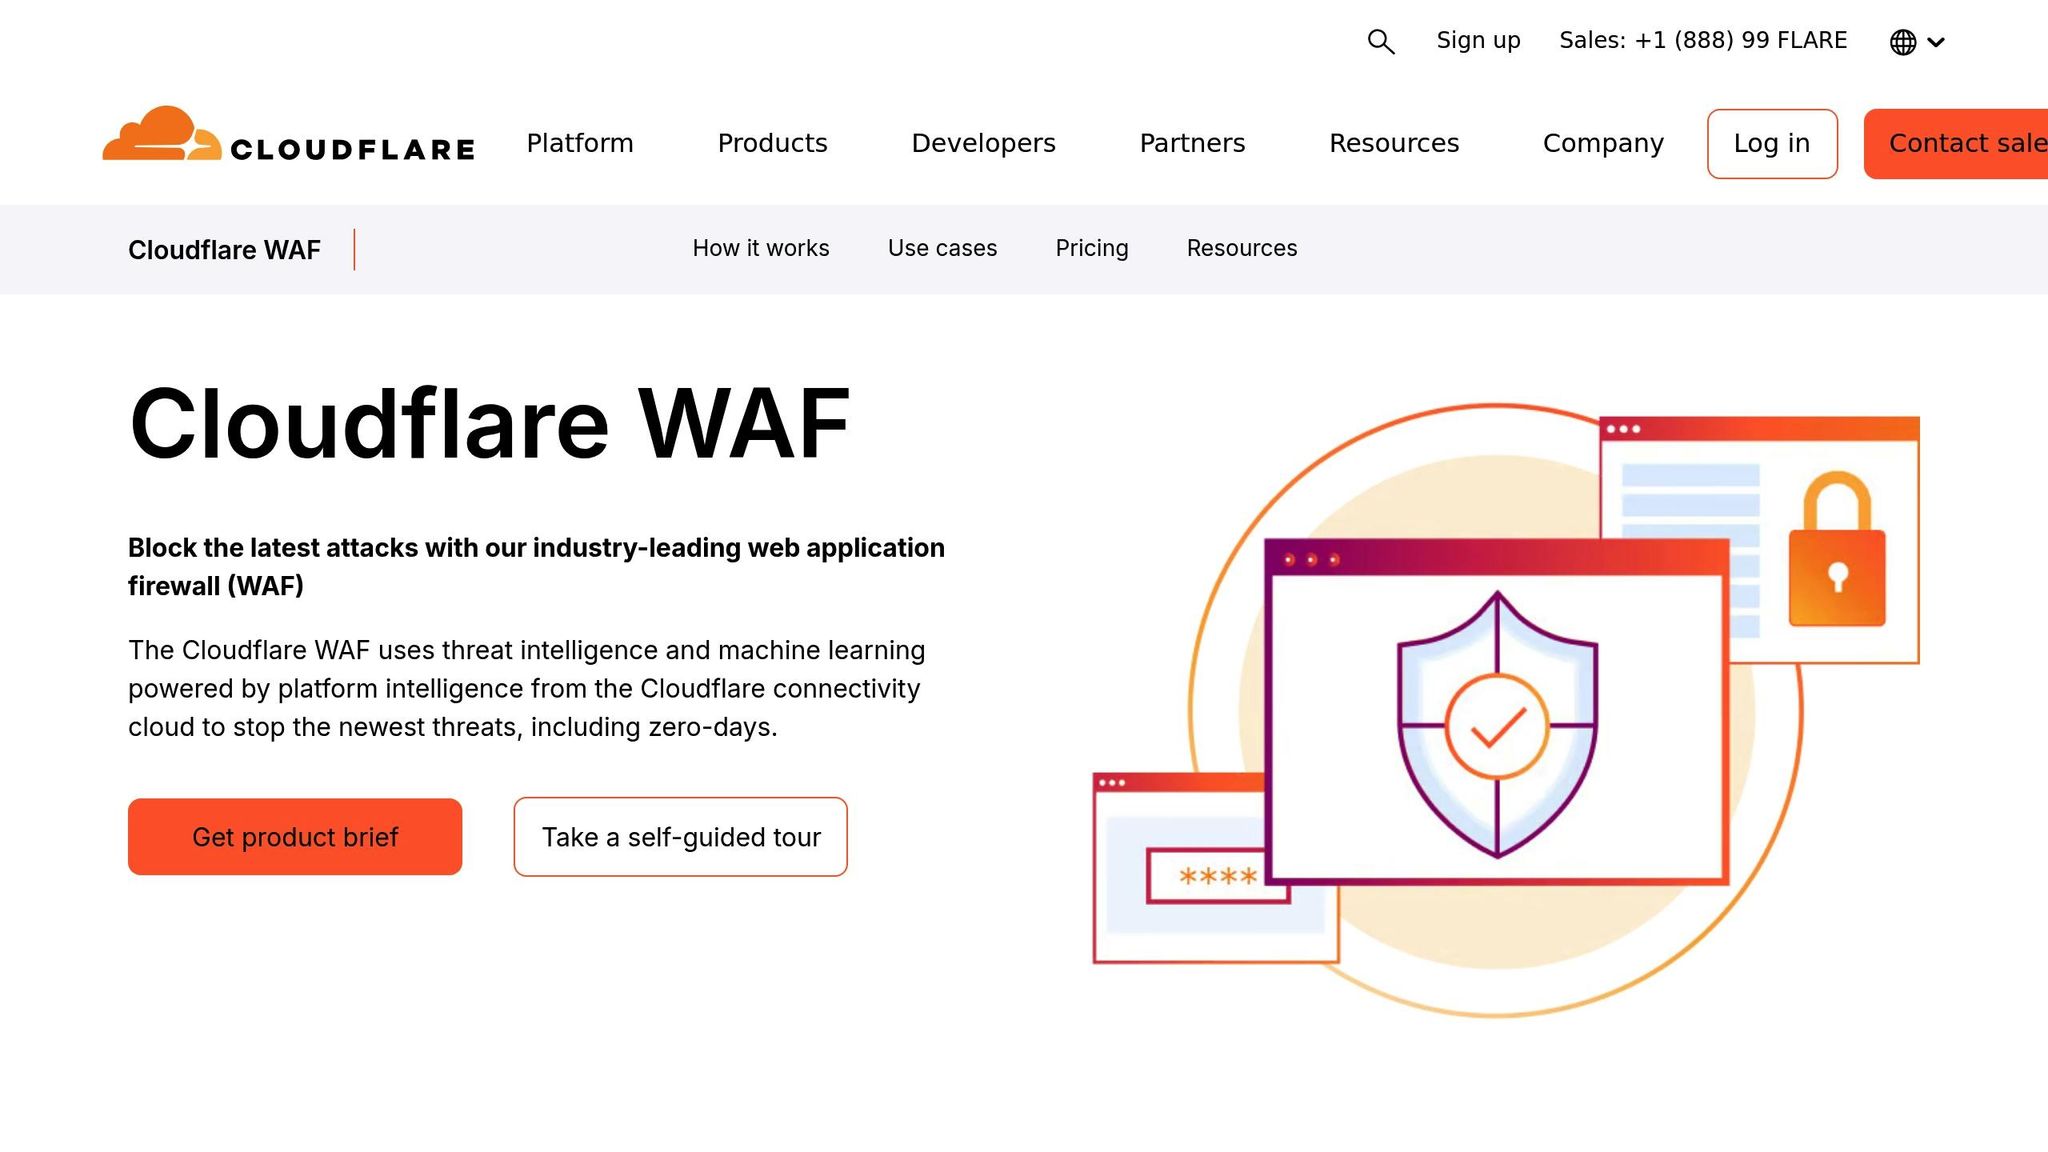Open the Use cases section tab
2048x1152 pixels.
click(x=941, y=248)
